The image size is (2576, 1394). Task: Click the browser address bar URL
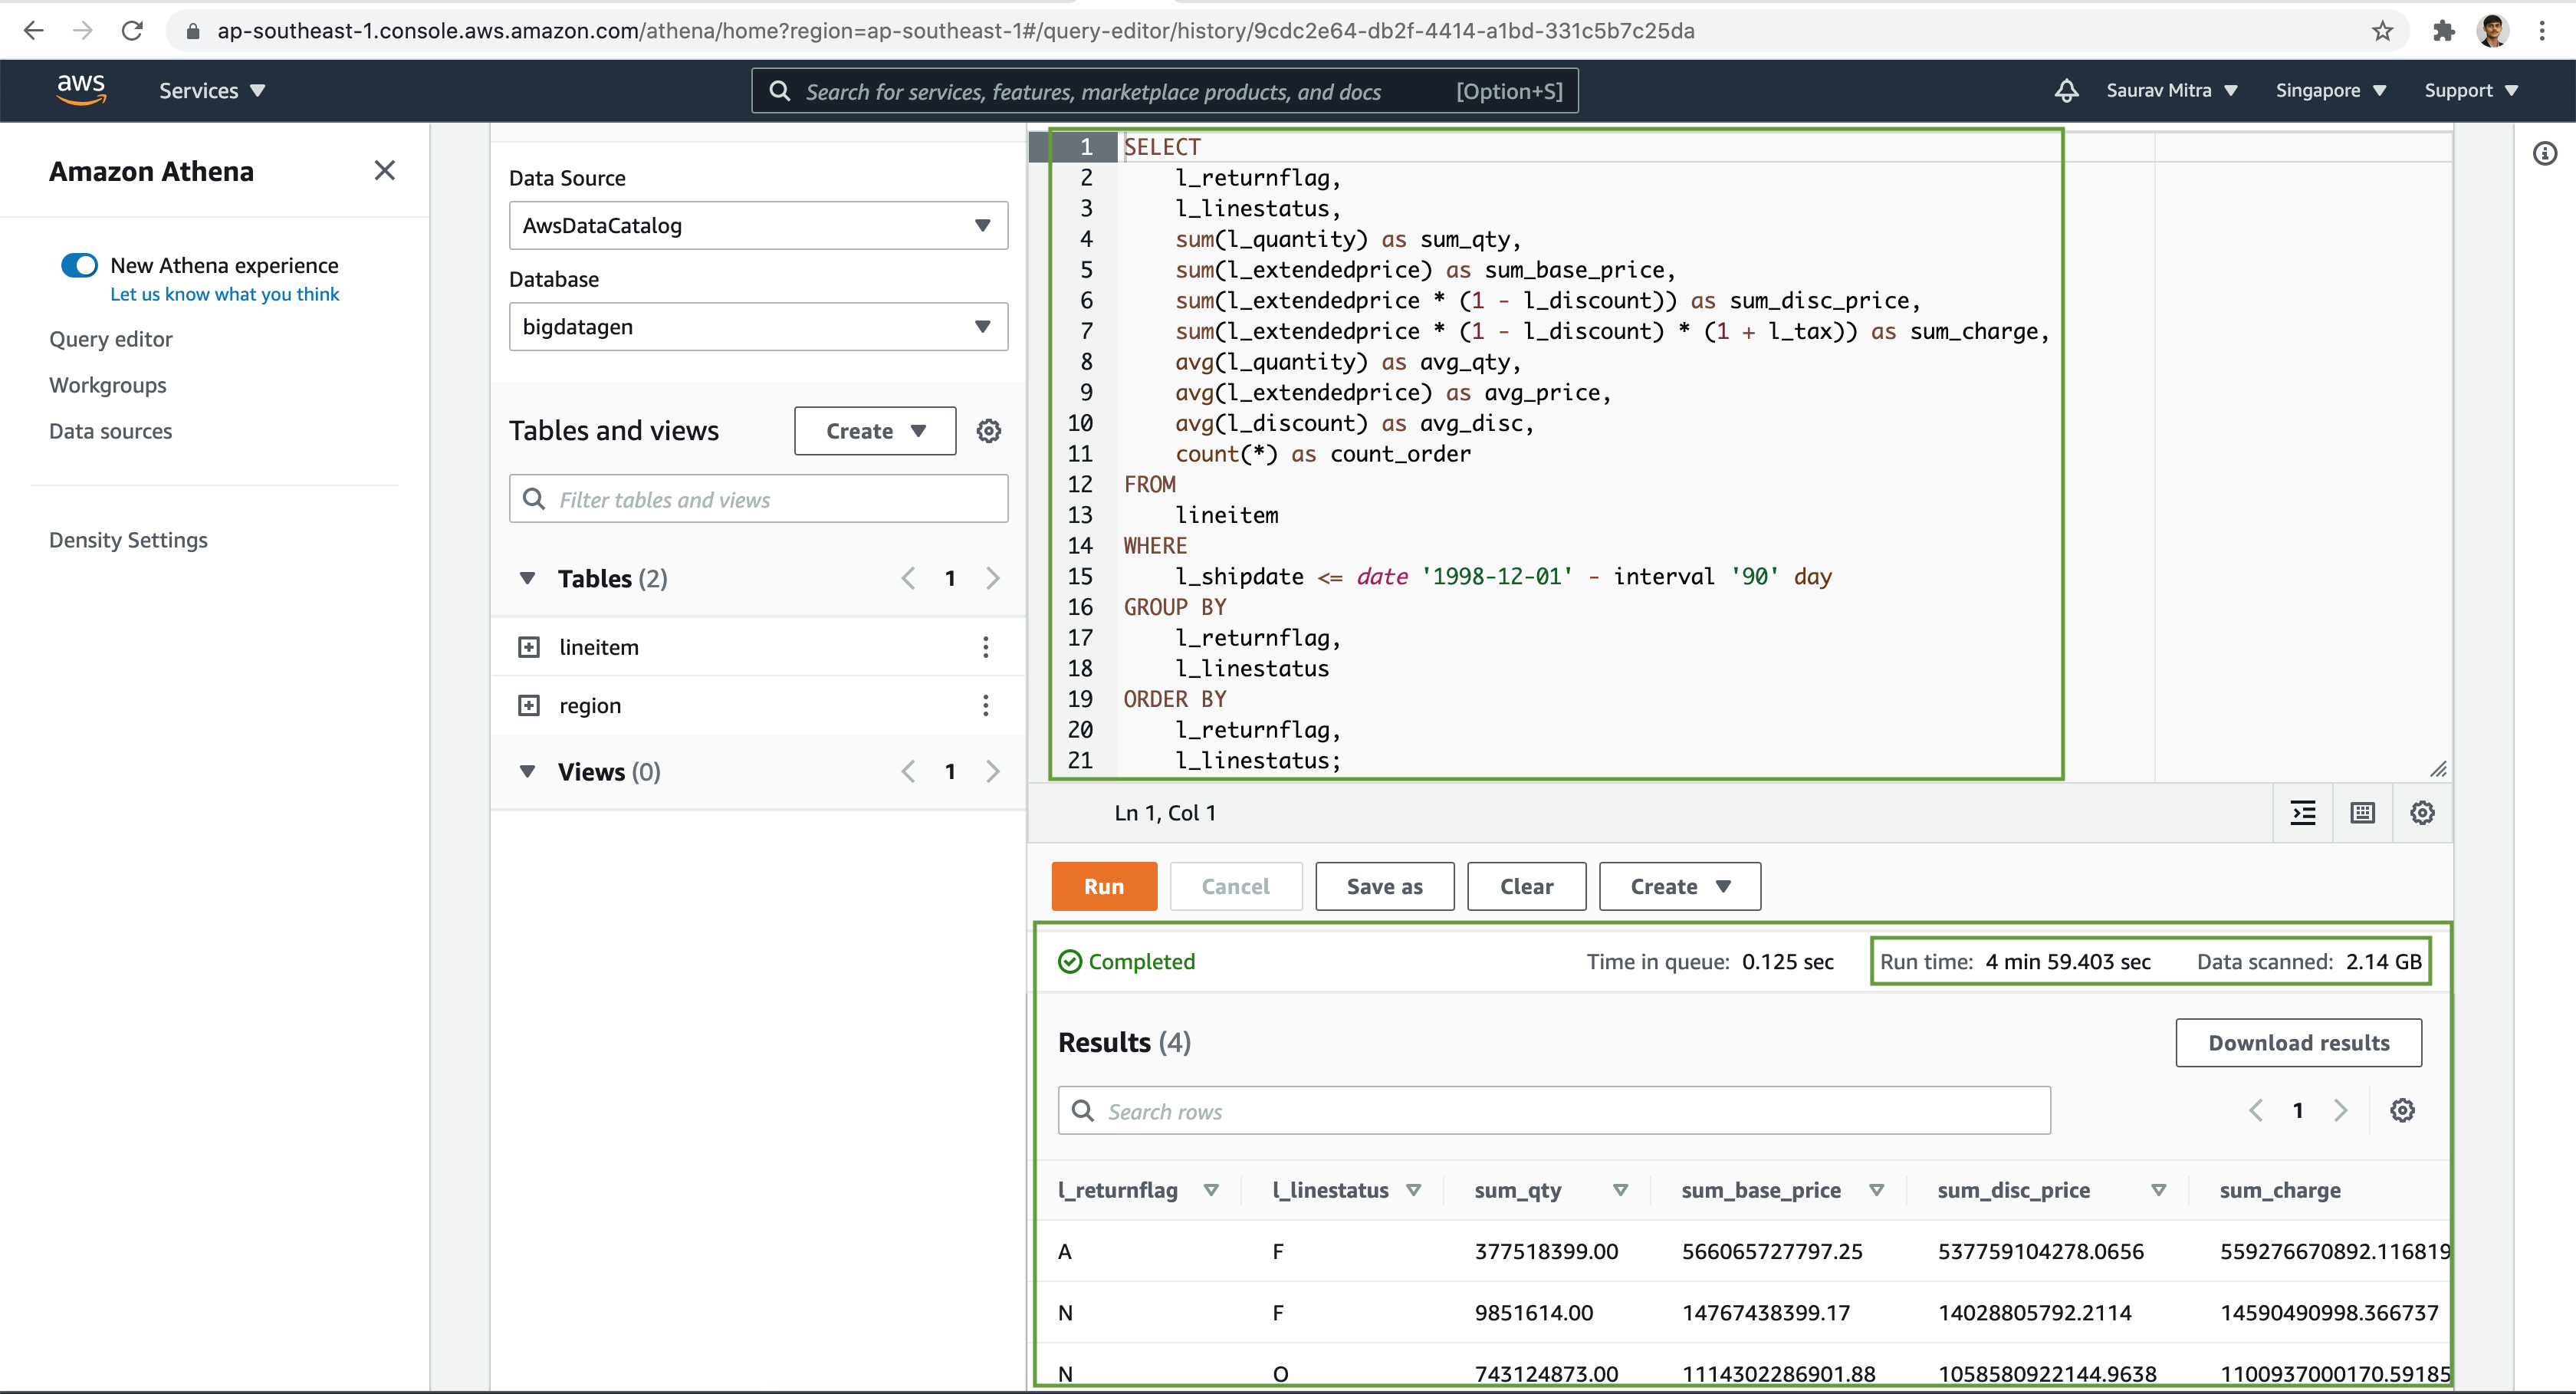pos(955,31)
